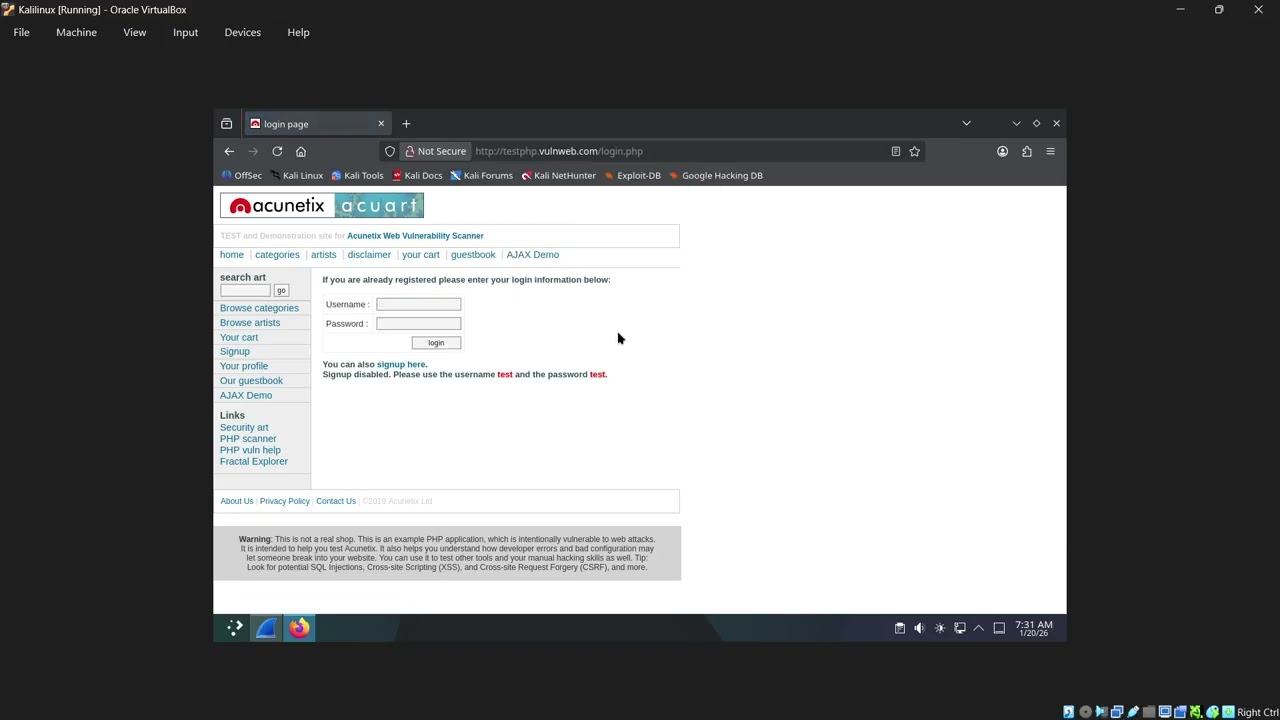Open the tracking protection shield icon
Screen dimensions: 1280x720
pyautogui.click(x=390, y=151)
